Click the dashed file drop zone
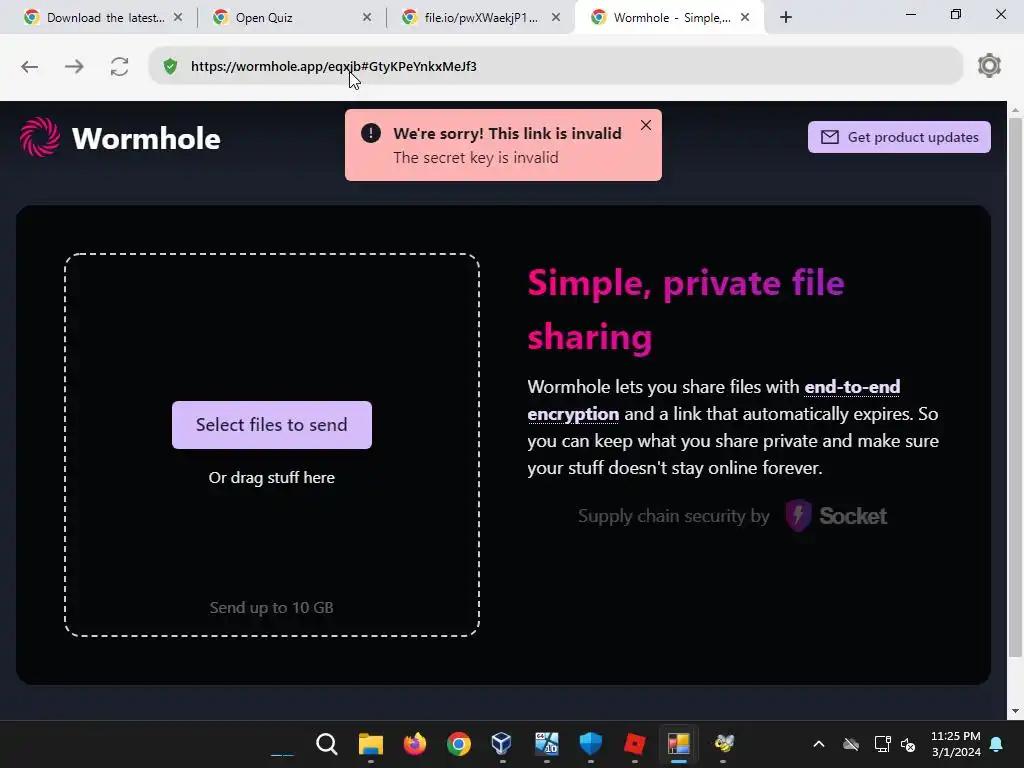The width and height of the screenshot is (1024, 768). (x=272, y=445)
